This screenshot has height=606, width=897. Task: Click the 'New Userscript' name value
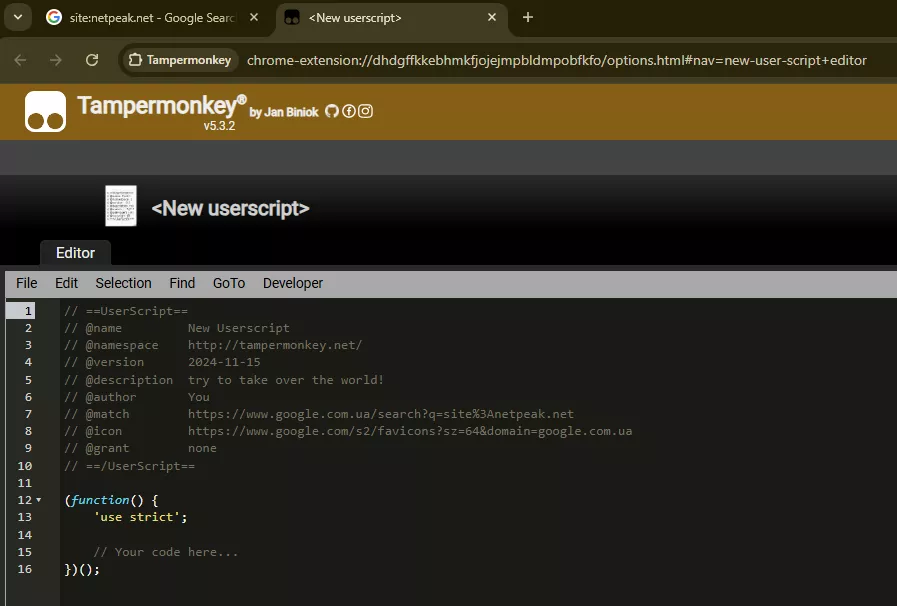[239, 328]
